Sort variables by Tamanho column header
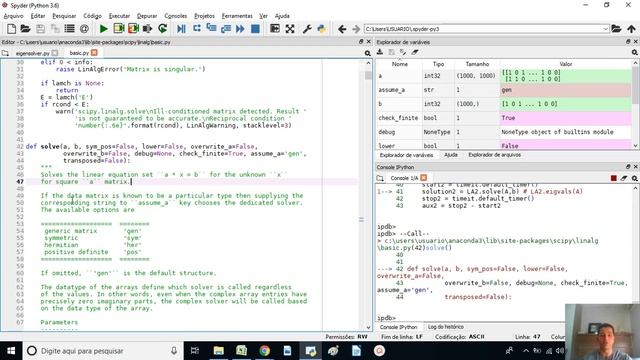 point(477,64)
